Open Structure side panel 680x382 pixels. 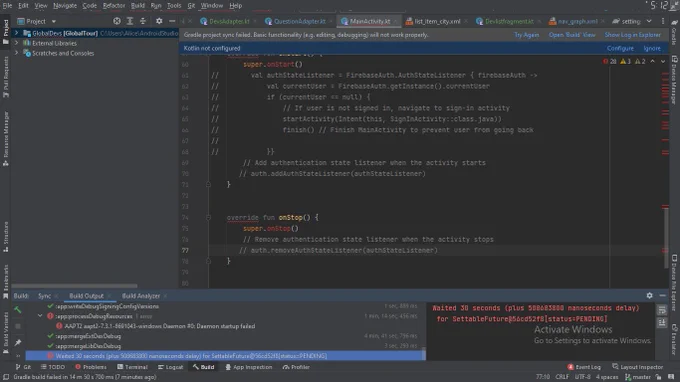[6, 237]
